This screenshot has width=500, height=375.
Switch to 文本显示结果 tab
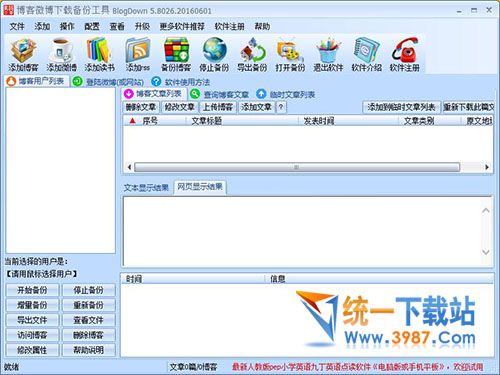coord(146,188)
